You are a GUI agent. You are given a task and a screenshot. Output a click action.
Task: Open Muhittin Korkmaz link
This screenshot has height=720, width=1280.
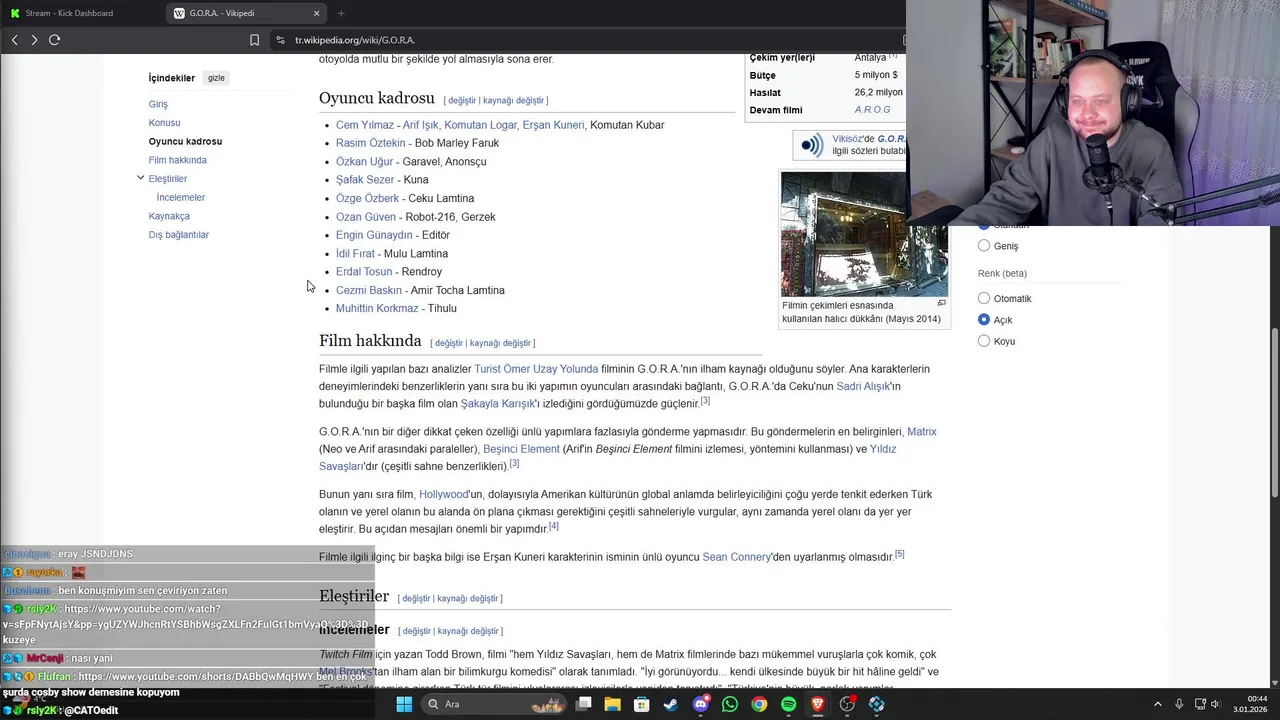(x=377, y=309)
